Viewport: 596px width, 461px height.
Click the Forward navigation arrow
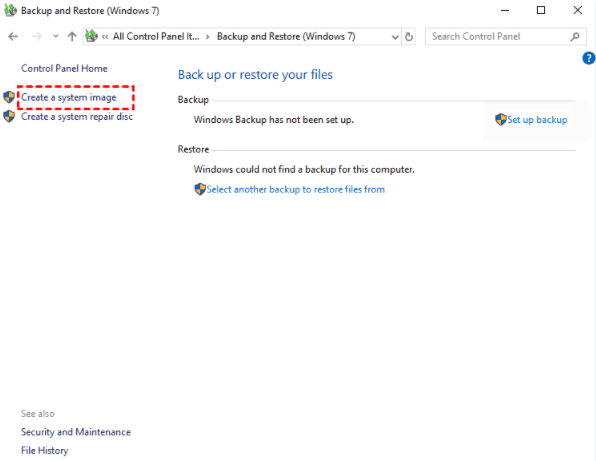pos(36,36)
